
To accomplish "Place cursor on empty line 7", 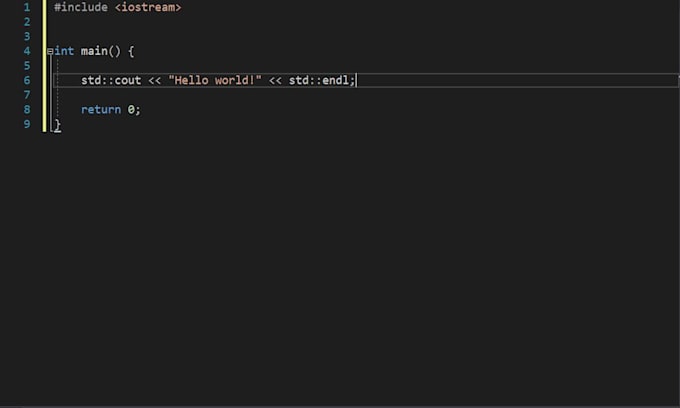I will tap(200, 95).
